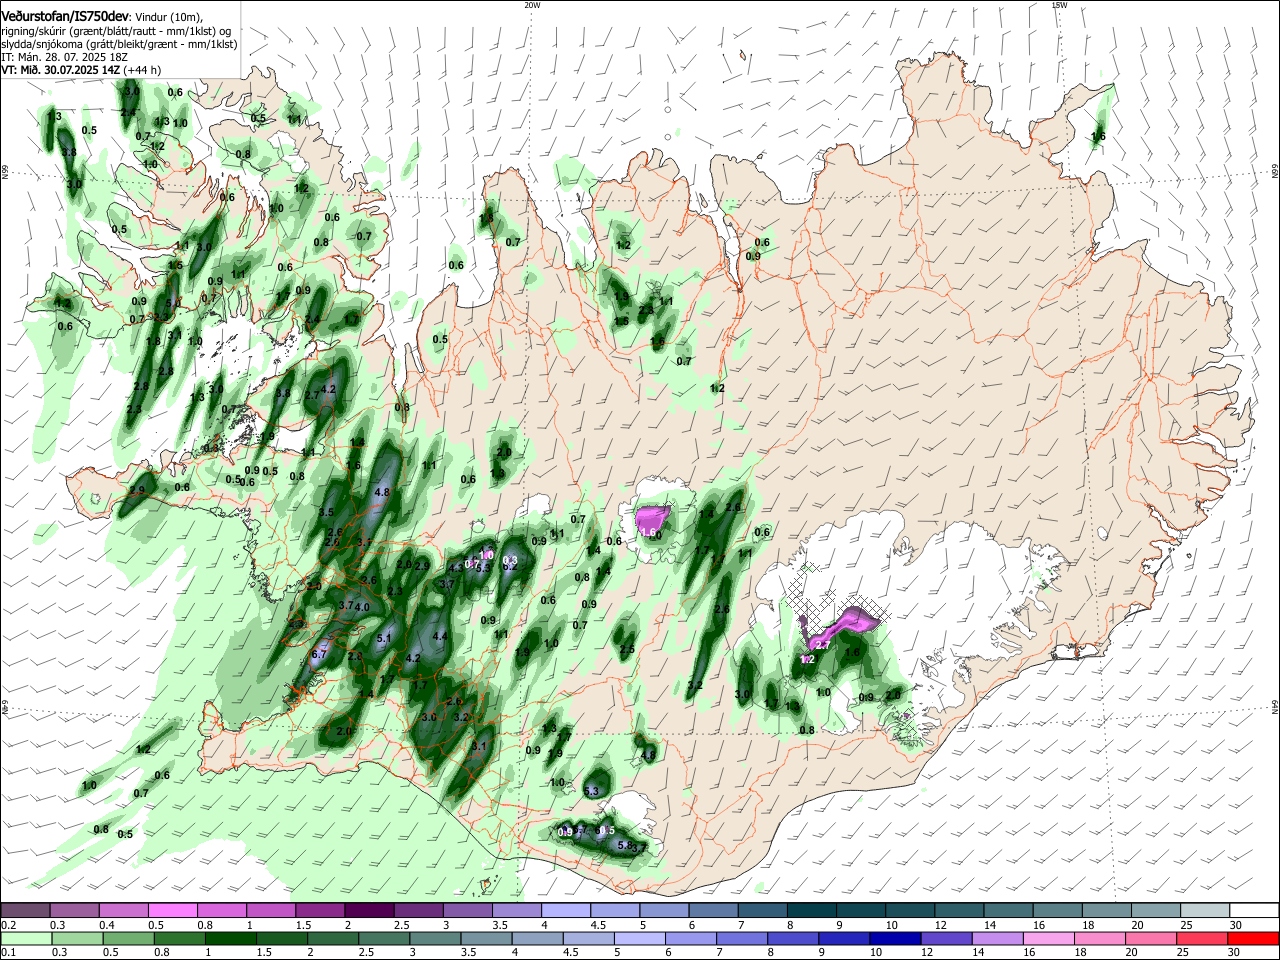The height and width of the screenshot is (960, 1280).
Task: Click the bright pink swatch starting at 0.5 in the upper legend
Action: pos(173,911)
